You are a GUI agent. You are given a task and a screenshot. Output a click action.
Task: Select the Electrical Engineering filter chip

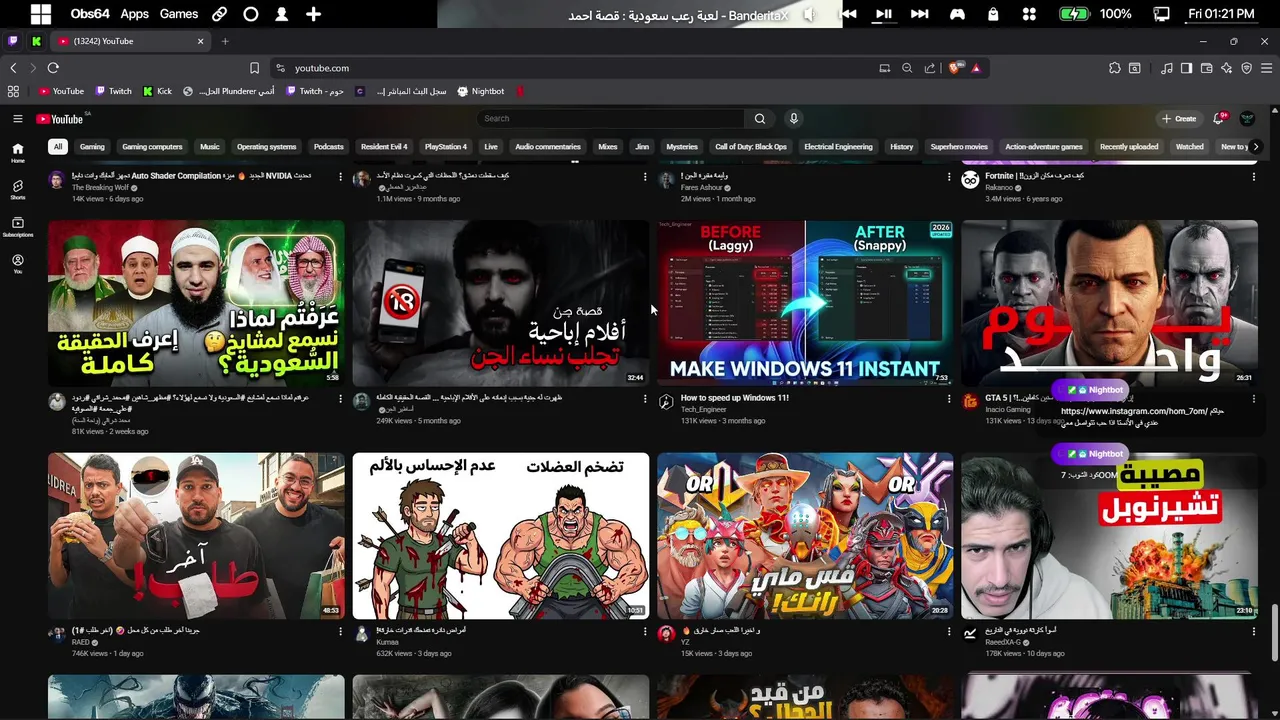tap(838, 147)
